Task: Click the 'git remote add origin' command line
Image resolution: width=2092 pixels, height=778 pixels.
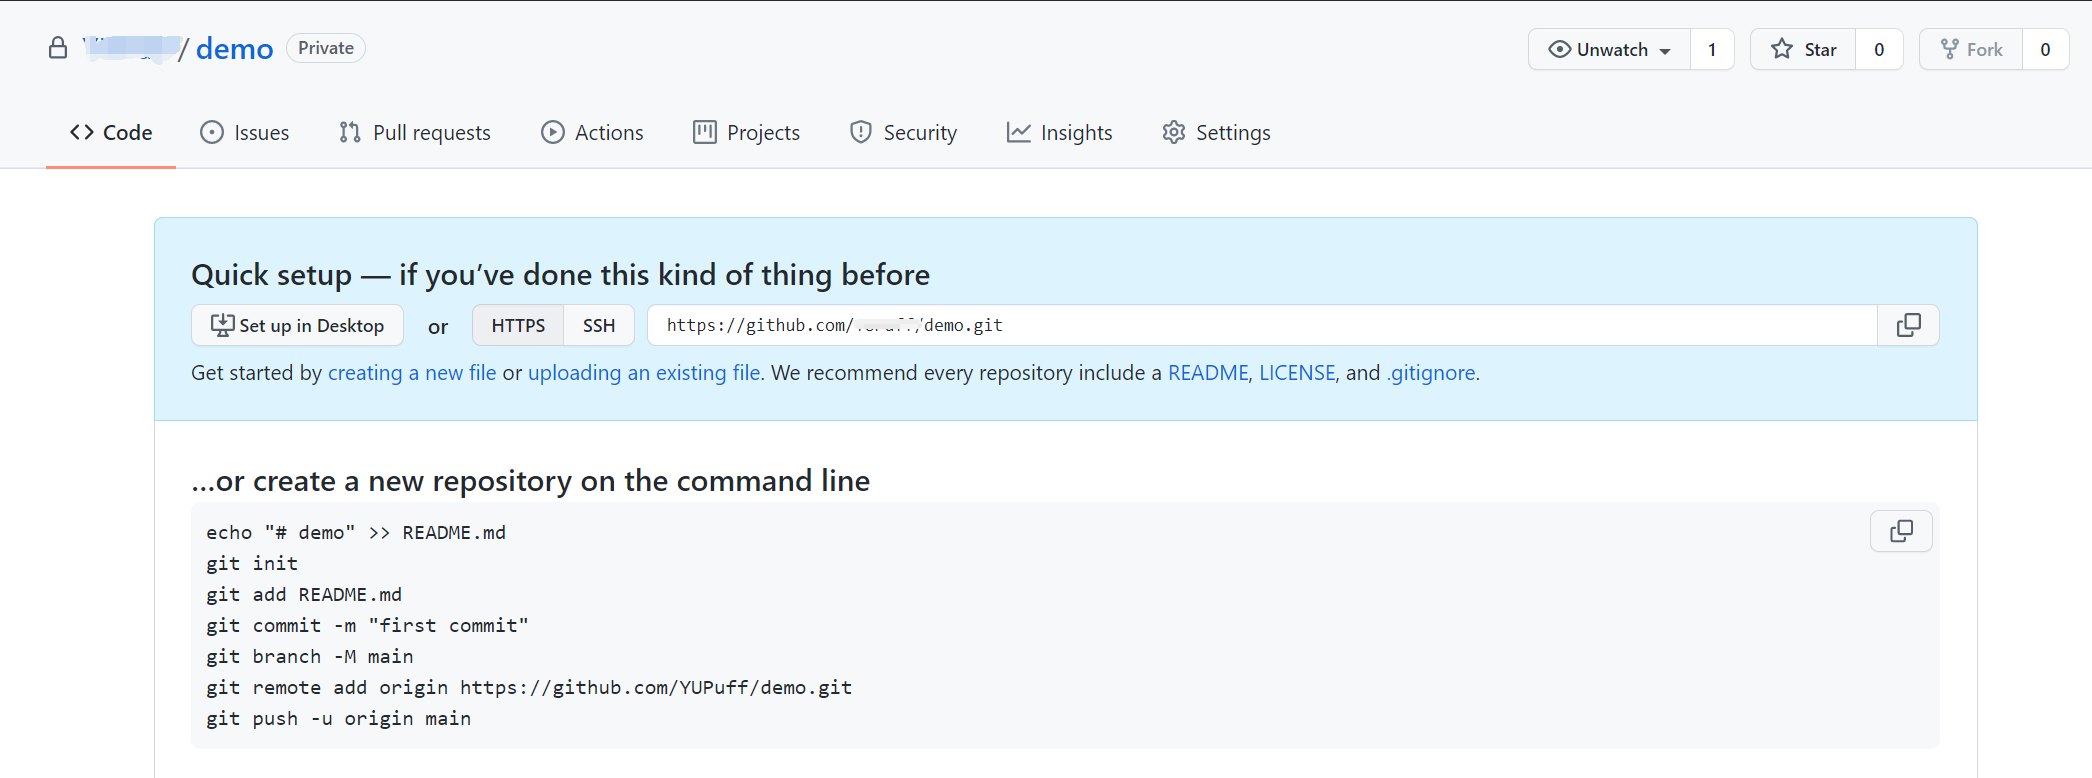Action: [x=529, y=687]
